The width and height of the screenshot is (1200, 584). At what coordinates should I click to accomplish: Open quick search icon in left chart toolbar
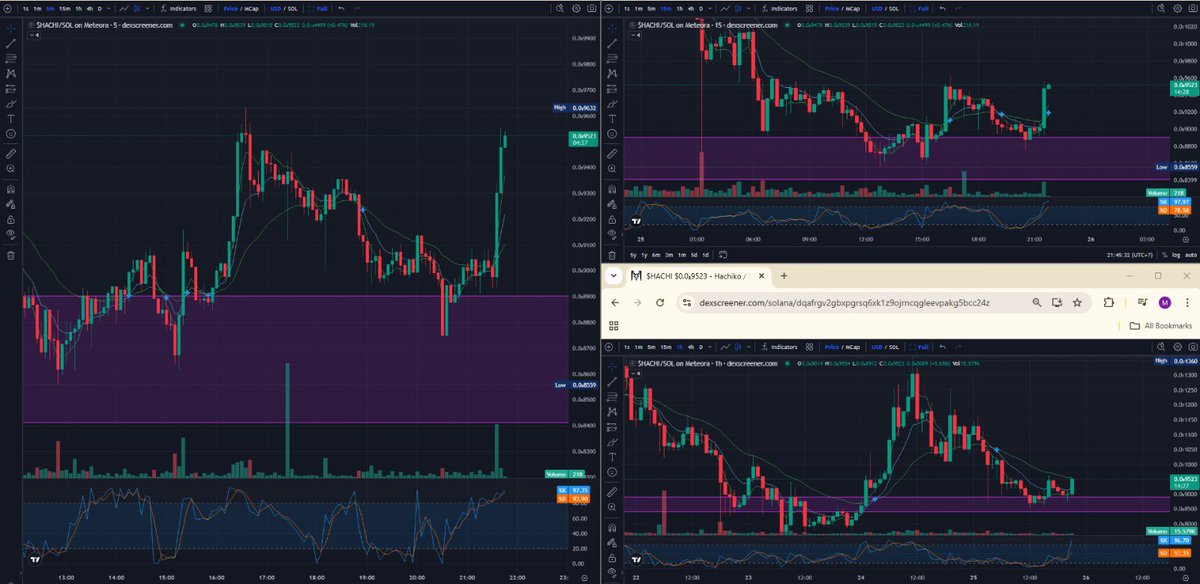click(x=560, y=8)
